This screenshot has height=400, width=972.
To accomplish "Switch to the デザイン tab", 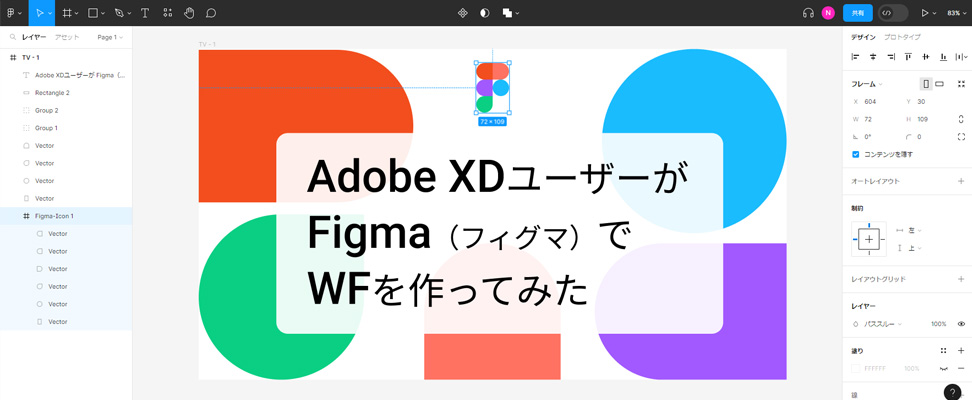I will tap(863, 37).
